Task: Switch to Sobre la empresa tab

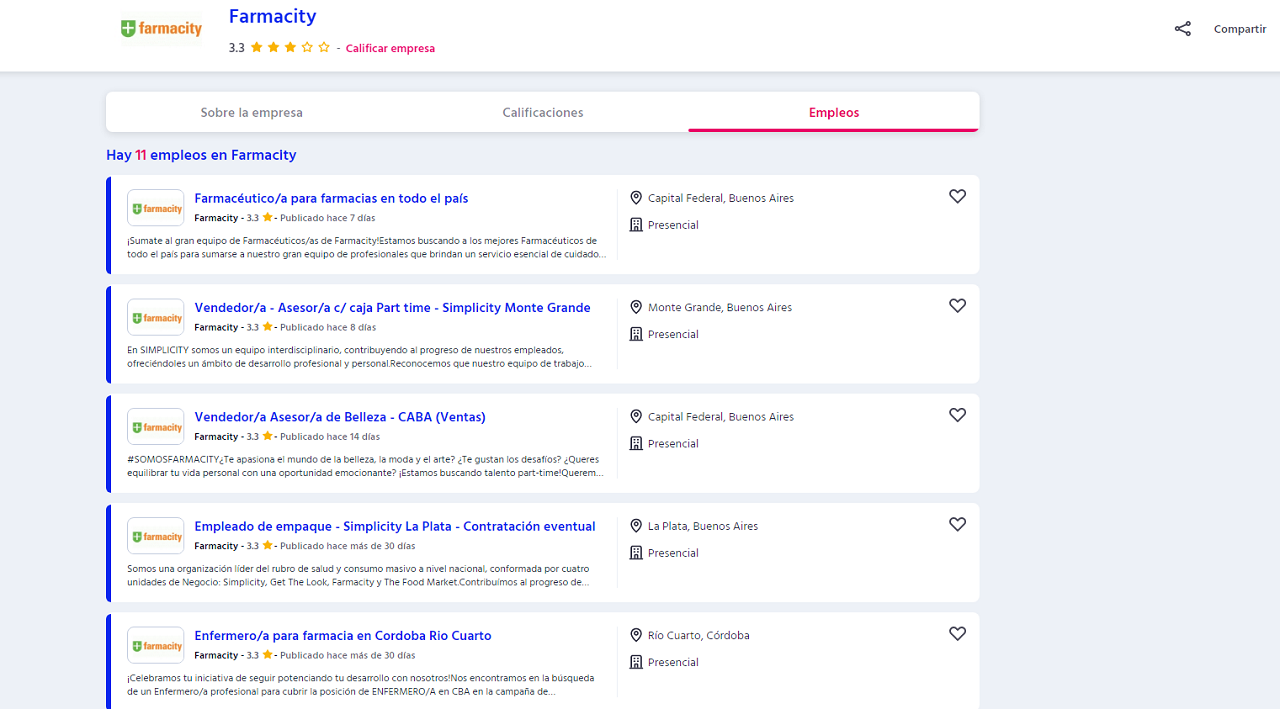Action: click(251, 113)
